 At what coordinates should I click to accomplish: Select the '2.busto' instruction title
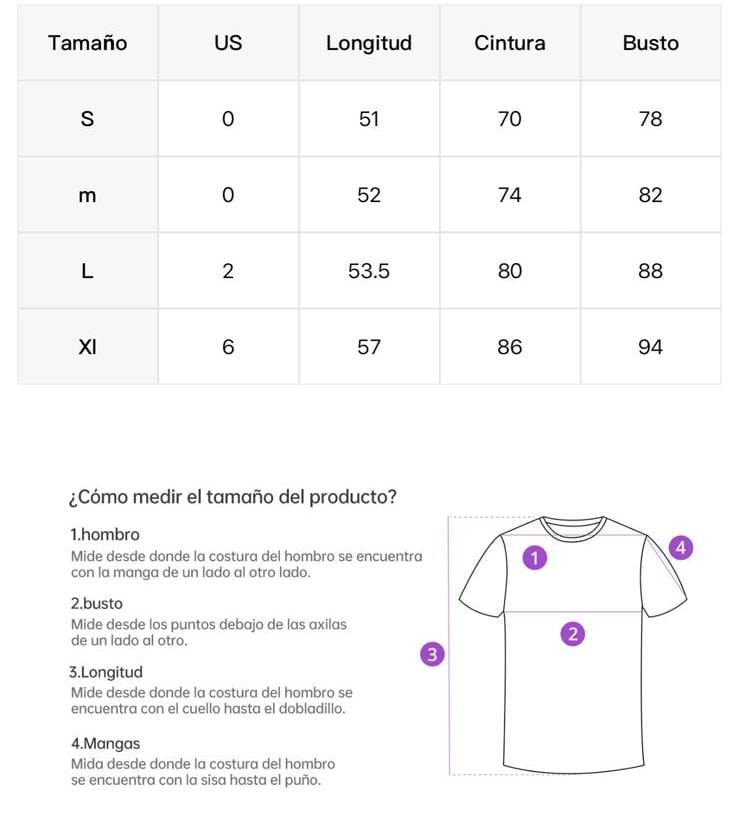point(97,604)
